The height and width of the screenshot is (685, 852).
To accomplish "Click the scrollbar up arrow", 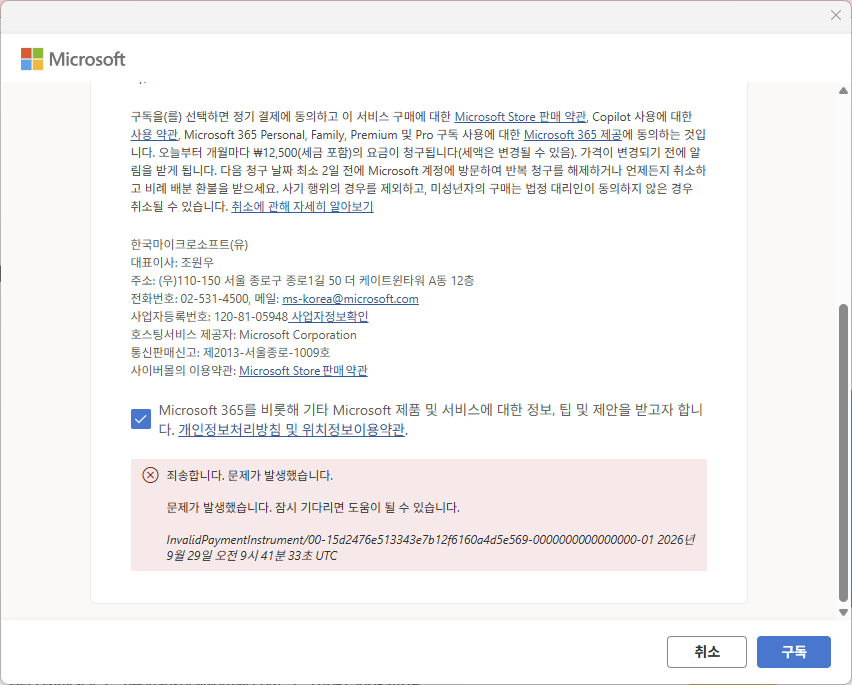I will pyautogui.click(x=843, y=90).
